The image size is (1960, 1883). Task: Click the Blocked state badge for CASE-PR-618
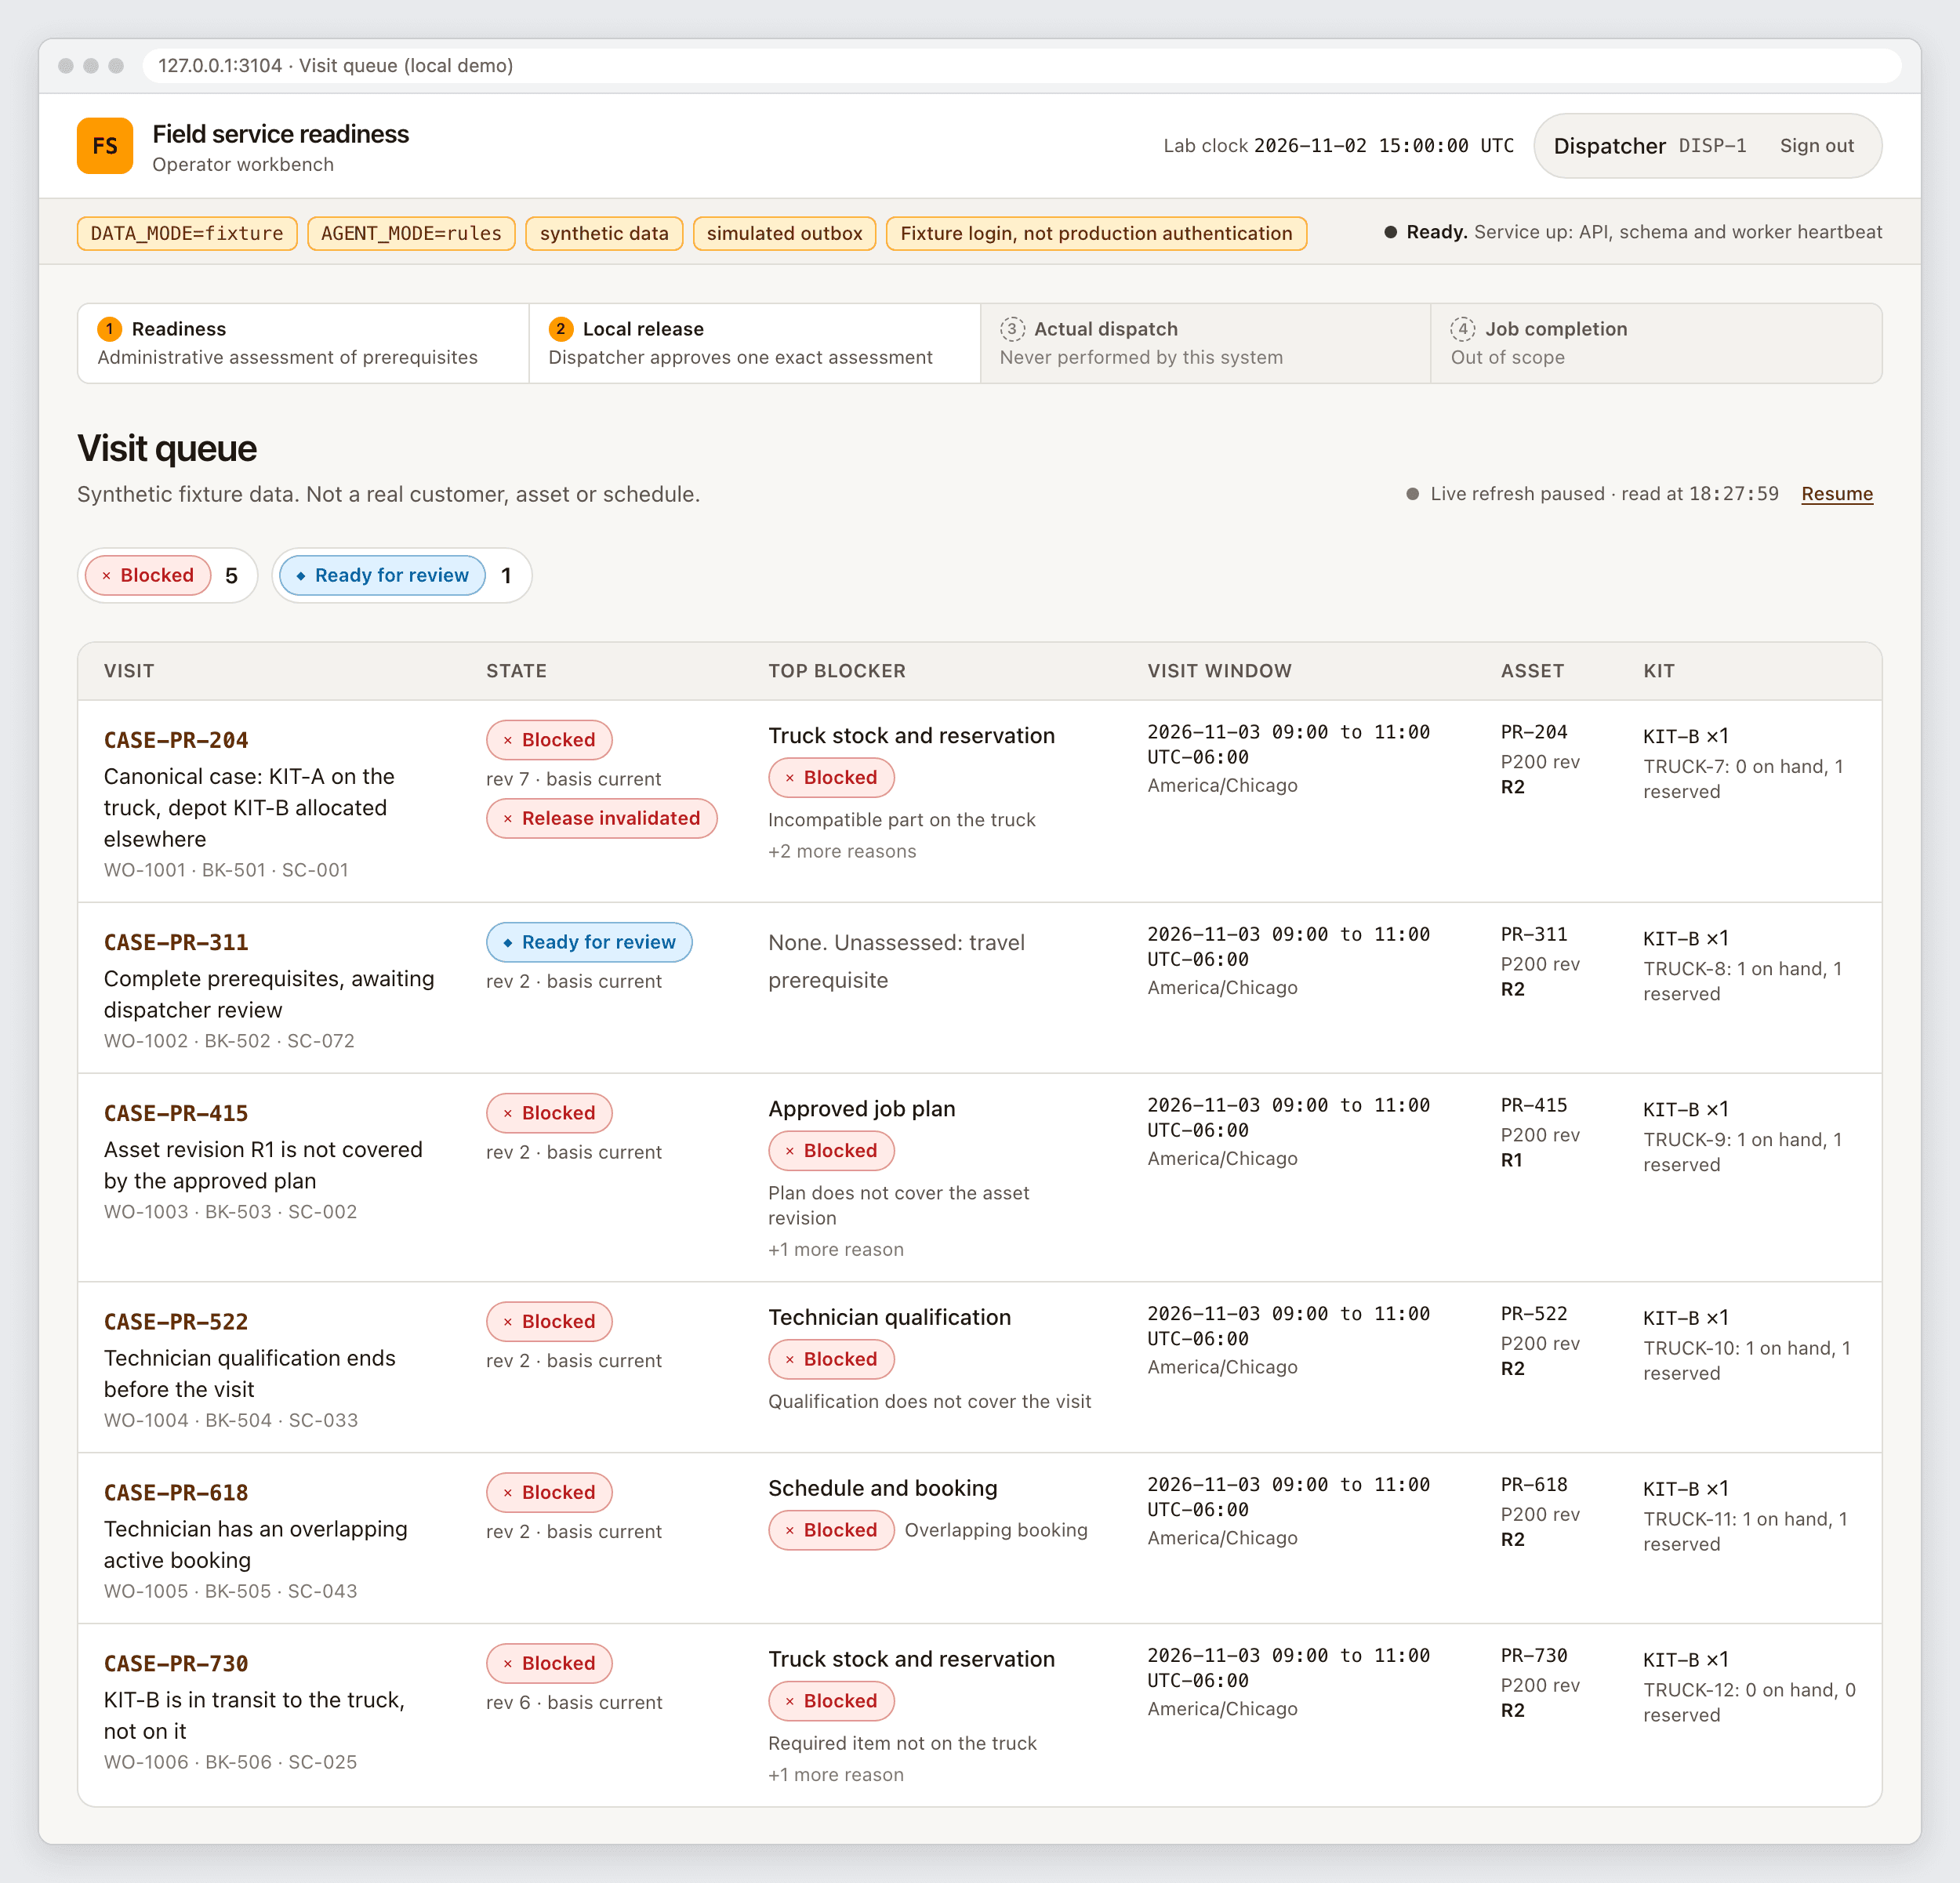click(x=549, y=1492)
